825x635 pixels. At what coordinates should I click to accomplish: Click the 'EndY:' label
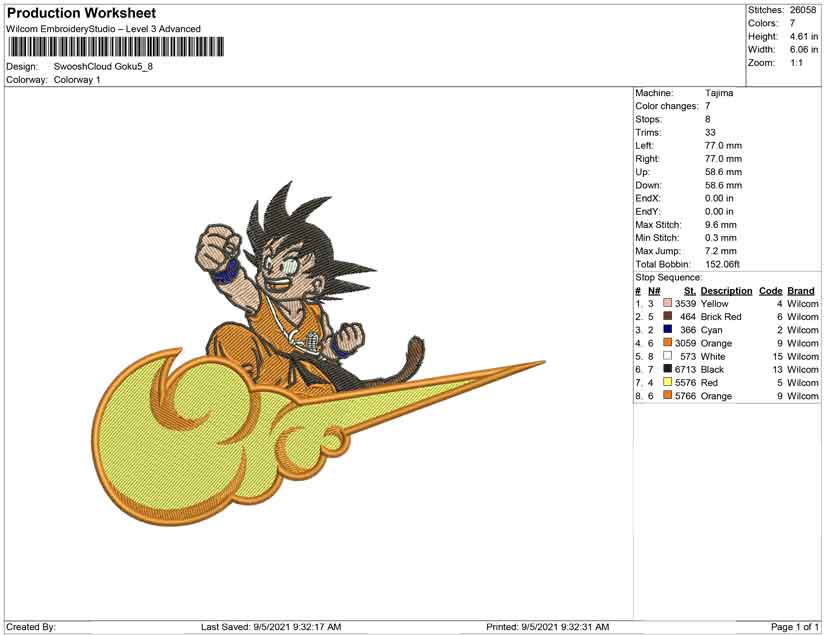647,211
